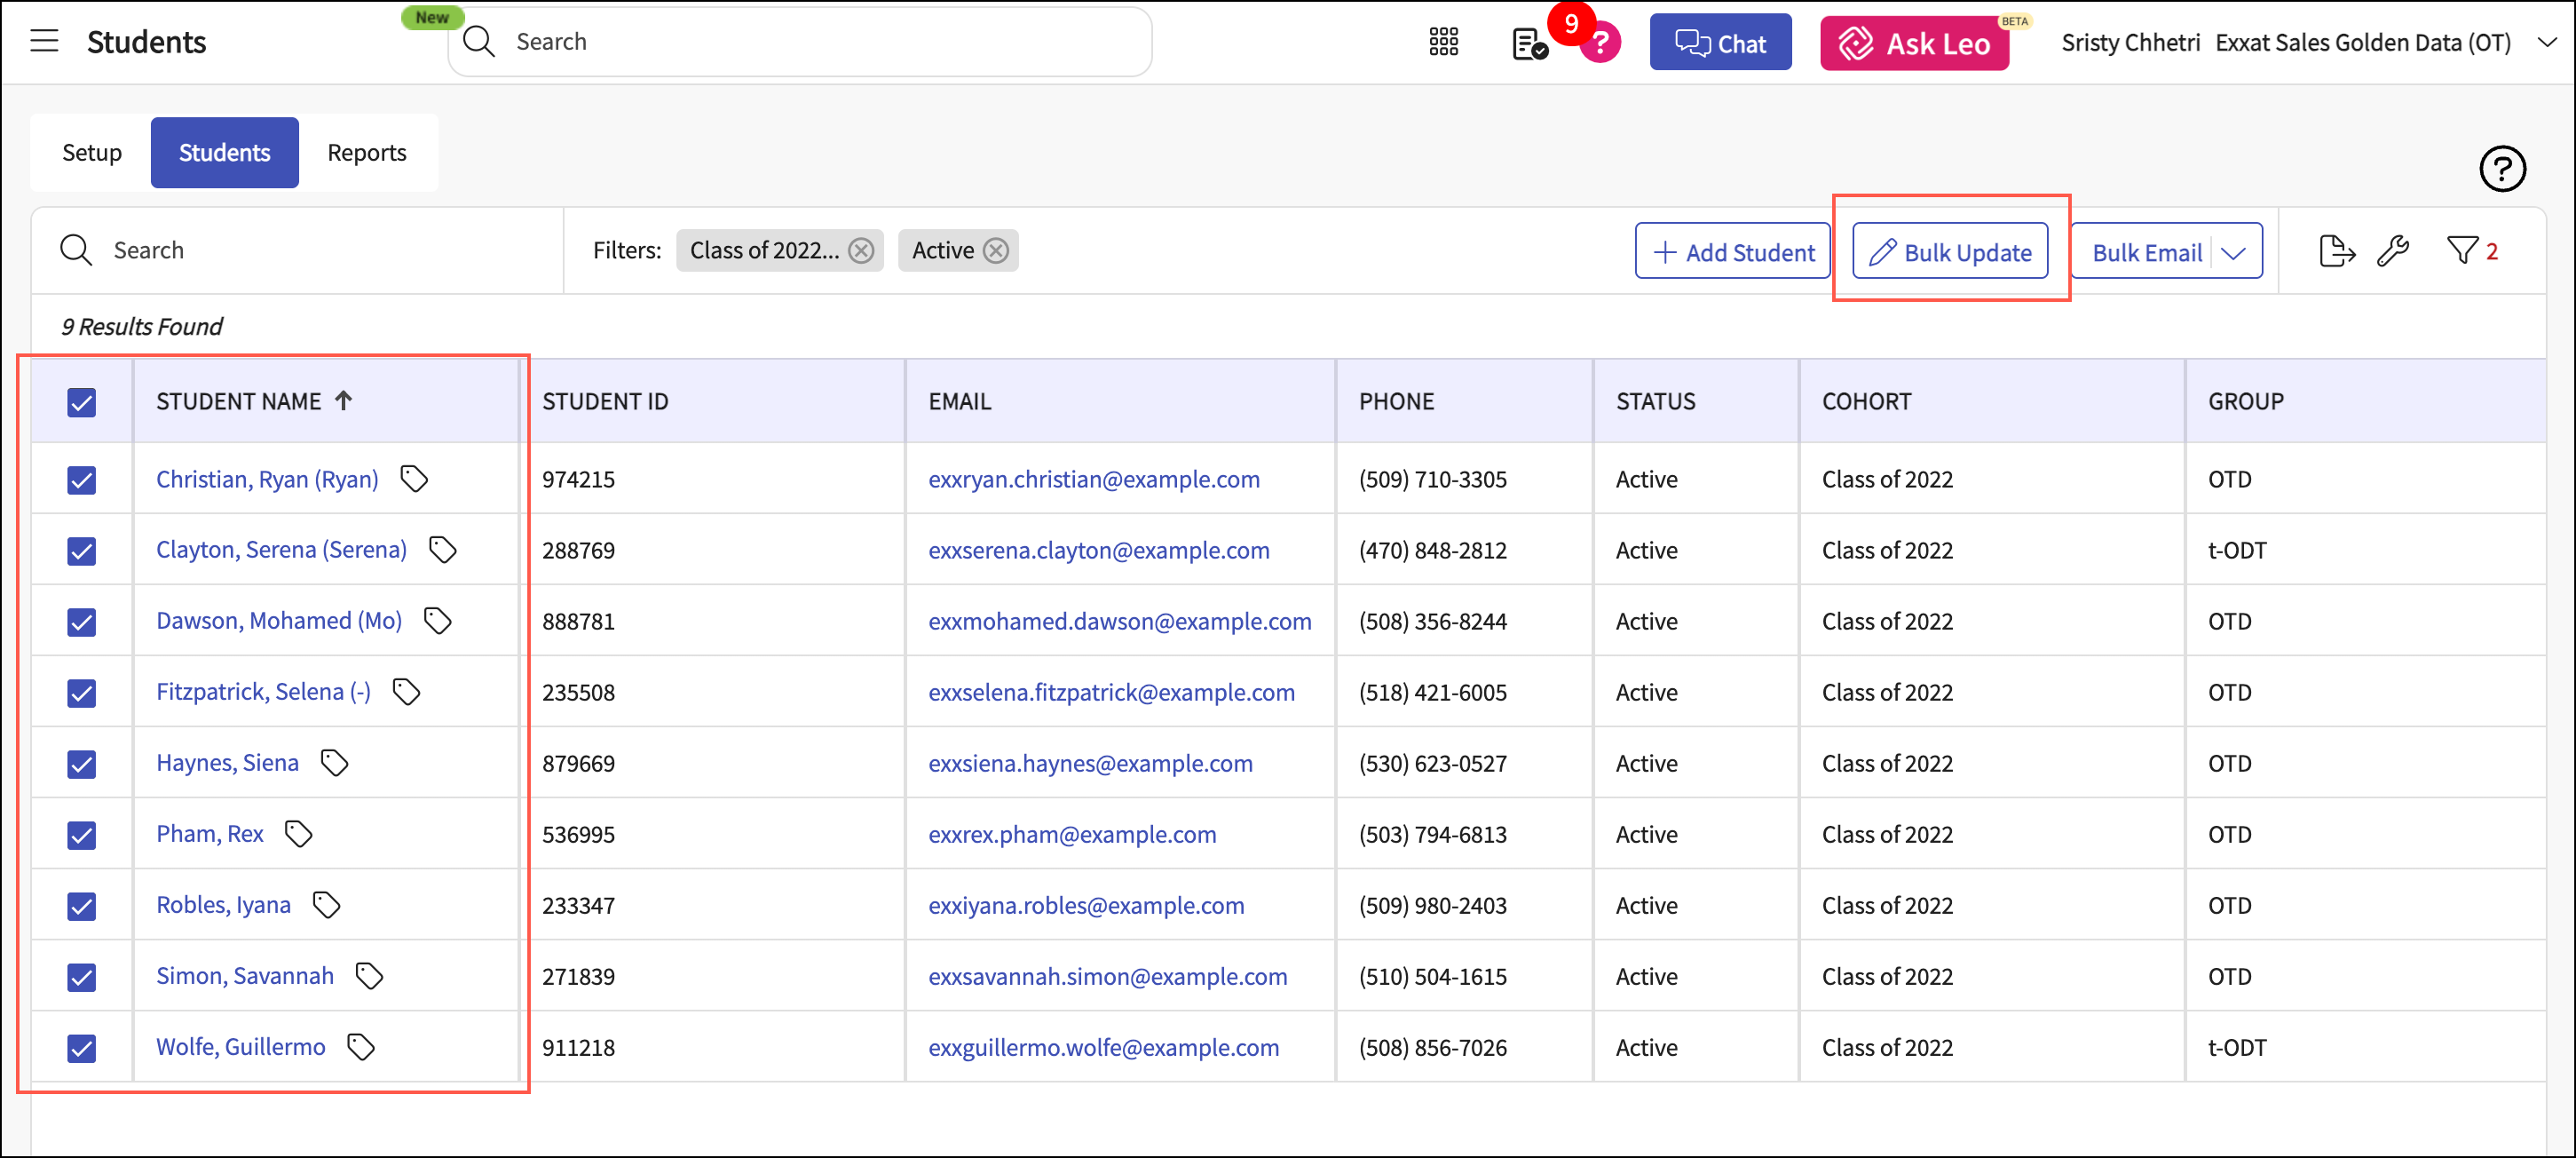2576x1158 pixels.
Task: Click the export list icon
Action: pos(2335,251)
